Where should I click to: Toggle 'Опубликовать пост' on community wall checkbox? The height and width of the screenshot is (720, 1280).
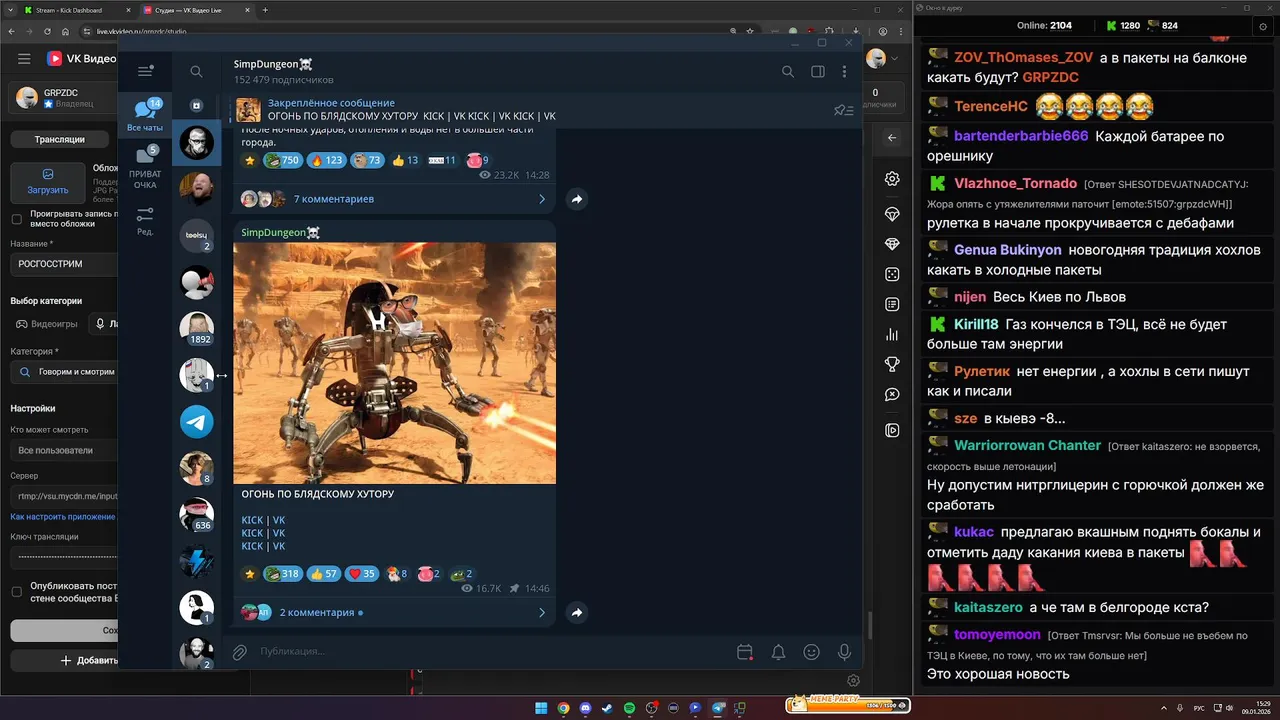16,592
